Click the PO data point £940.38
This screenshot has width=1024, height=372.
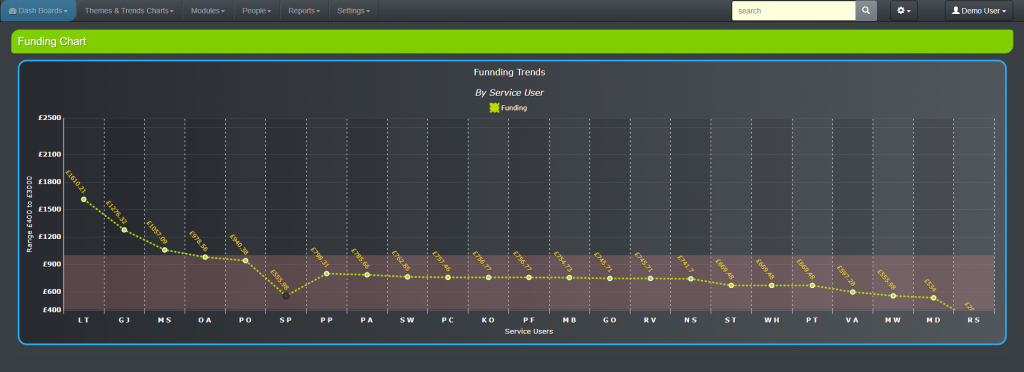(x=246, y=260)
